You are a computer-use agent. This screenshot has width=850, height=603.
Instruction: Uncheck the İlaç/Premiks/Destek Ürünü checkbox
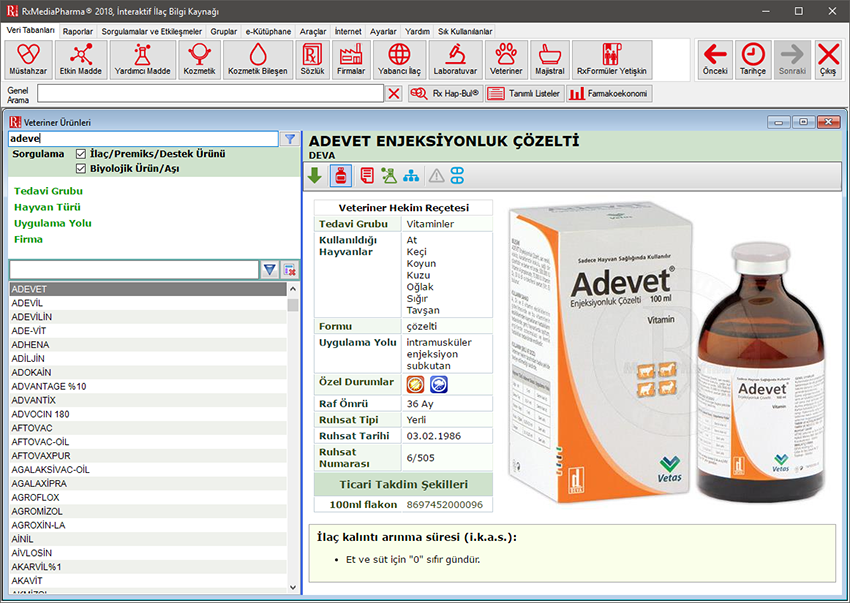tap(82, 154)
